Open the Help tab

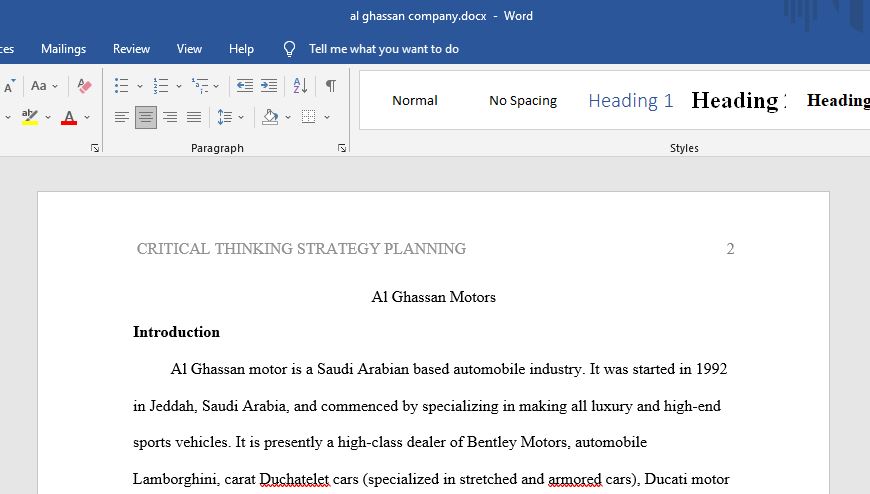[x=241, y=49]
